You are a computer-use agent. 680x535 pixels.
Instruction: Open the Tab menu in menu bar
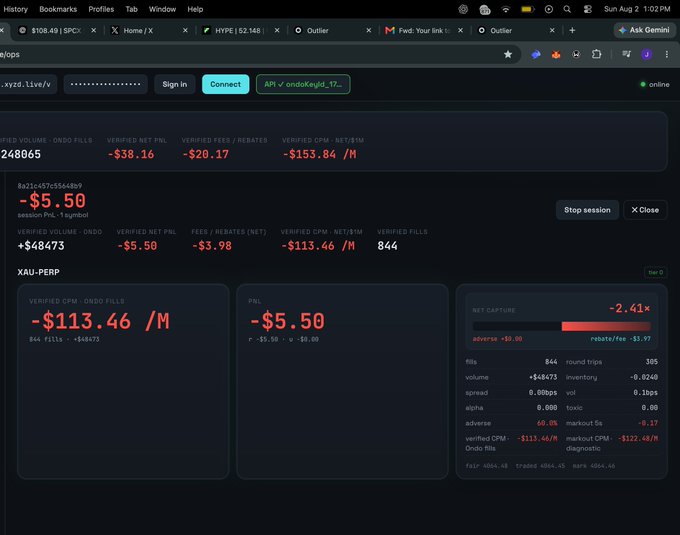coord(131,9)
